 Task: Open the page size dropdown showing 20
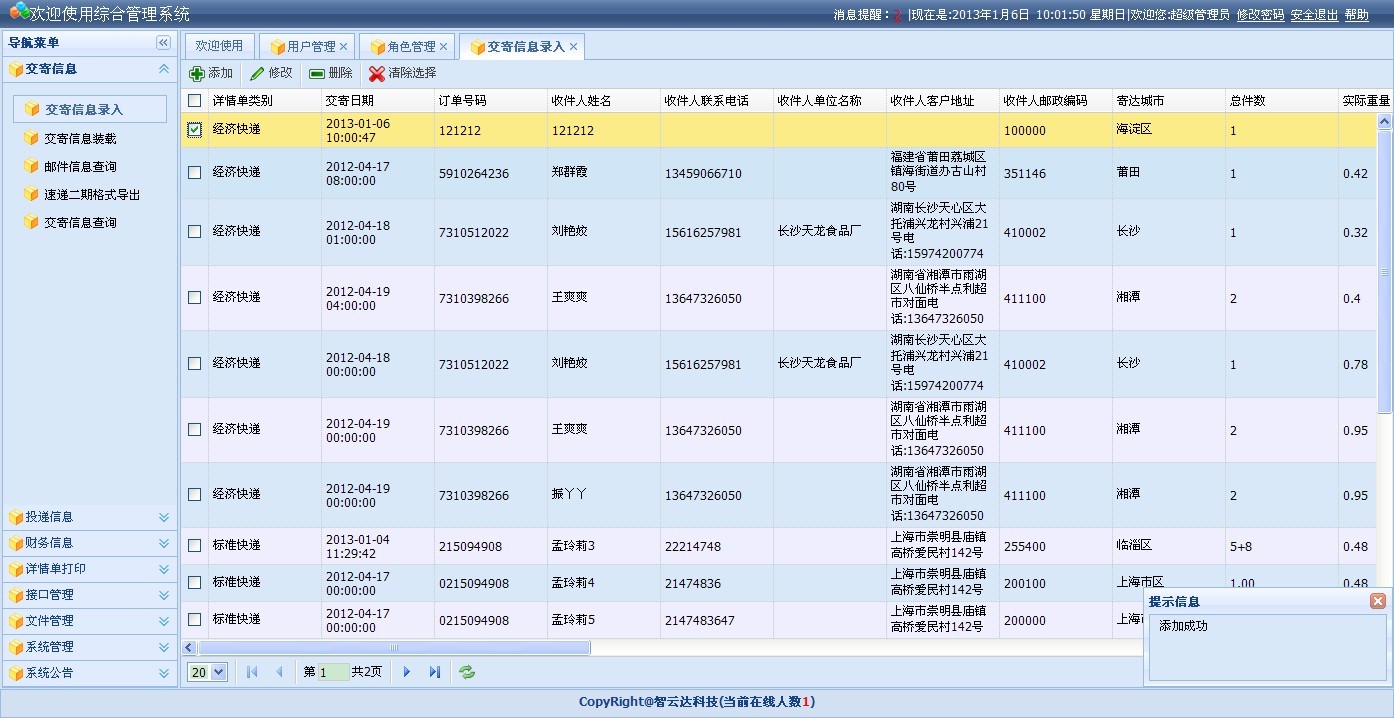tap(208, 672)
